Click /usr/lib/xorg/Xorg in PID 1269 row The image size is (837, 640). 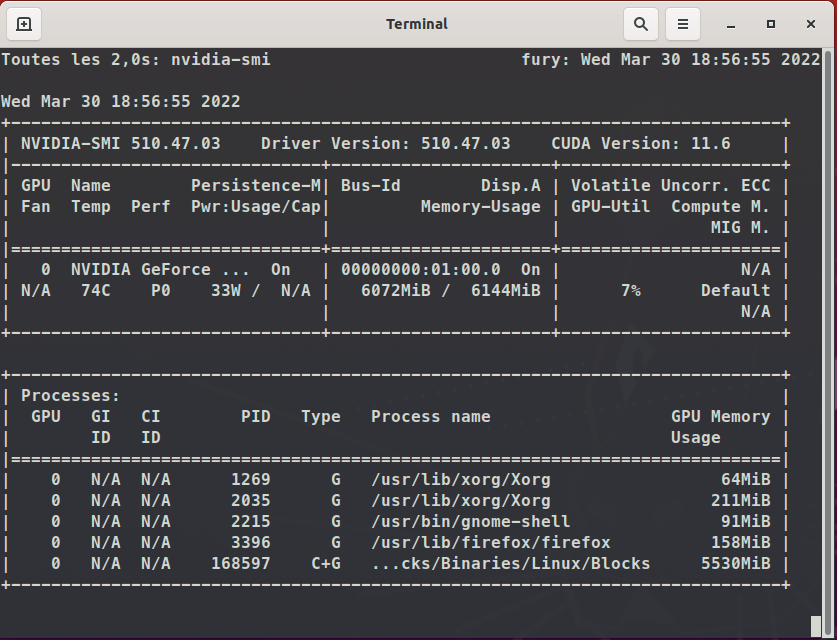point(461,479)
